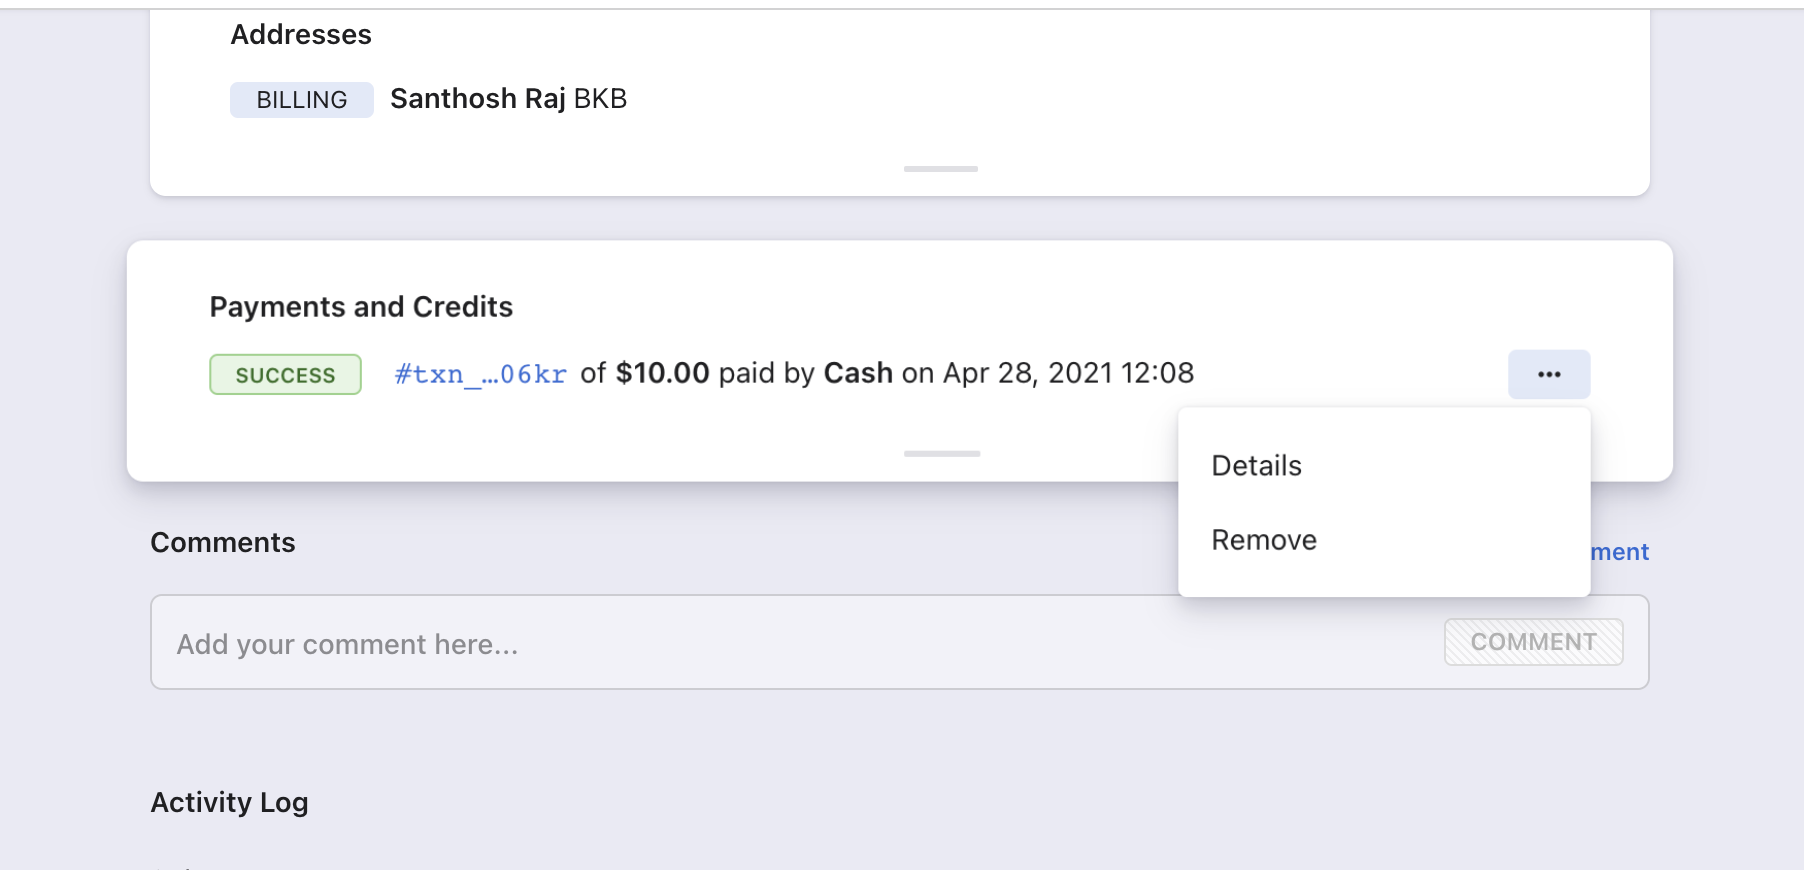Click the $10.00 payment amount

pyautogui.click(x=662, y=373)
